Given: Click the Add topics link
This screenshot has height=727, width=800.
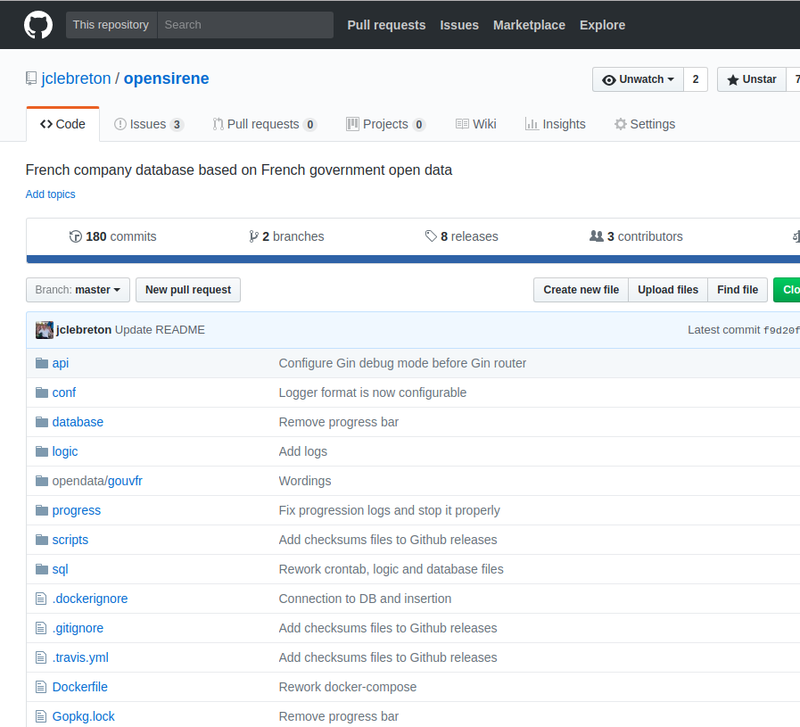Looking at the screenshot, I should 50,194.
